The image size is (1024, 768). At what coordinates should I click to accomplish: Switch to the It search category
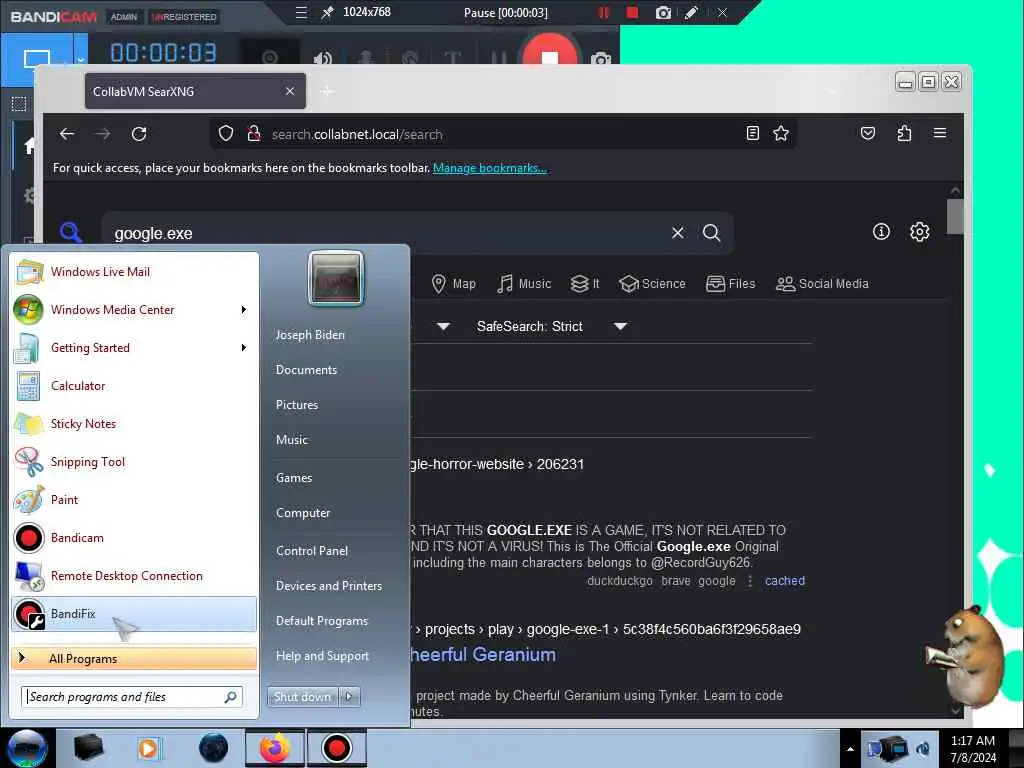tap(585, 284)
